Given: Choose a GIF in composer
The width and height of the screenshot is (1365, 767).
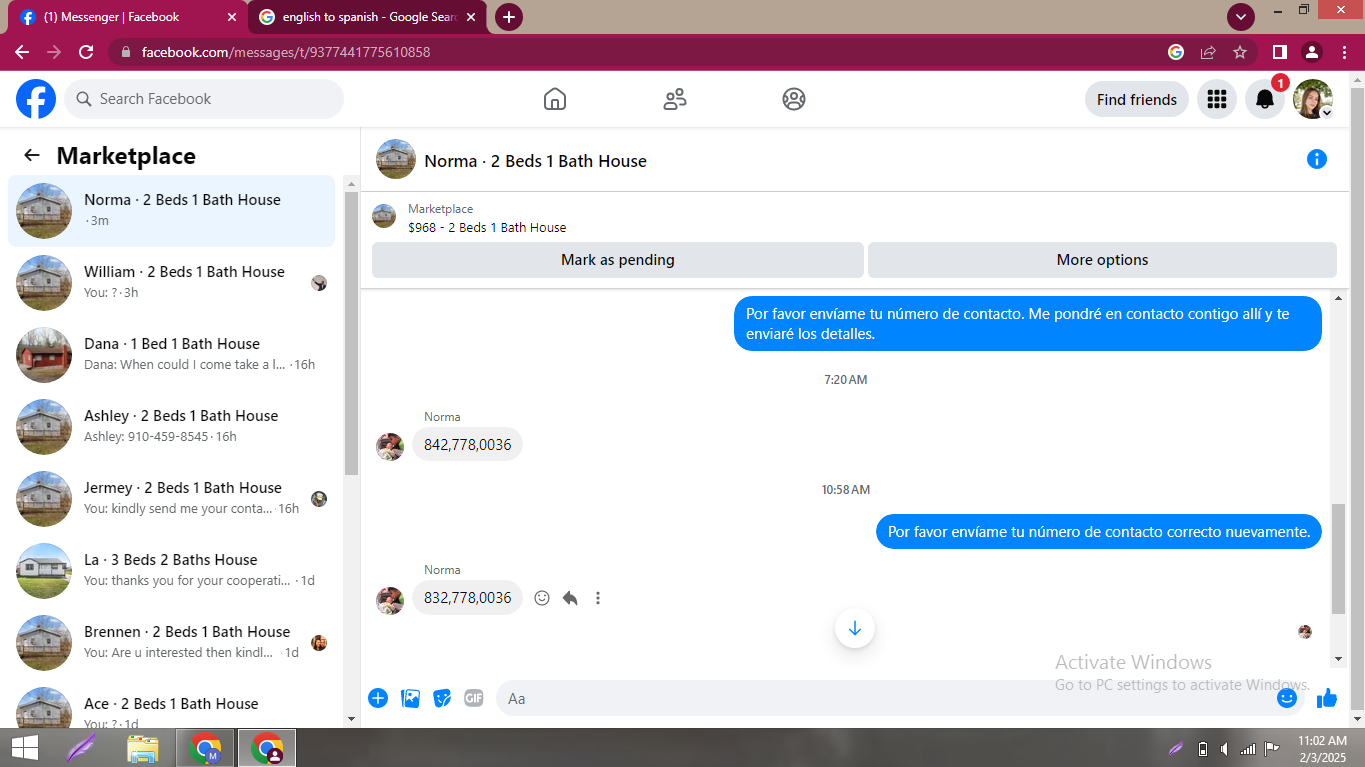Looking at the screenshot, I should [x=474, y=698].
